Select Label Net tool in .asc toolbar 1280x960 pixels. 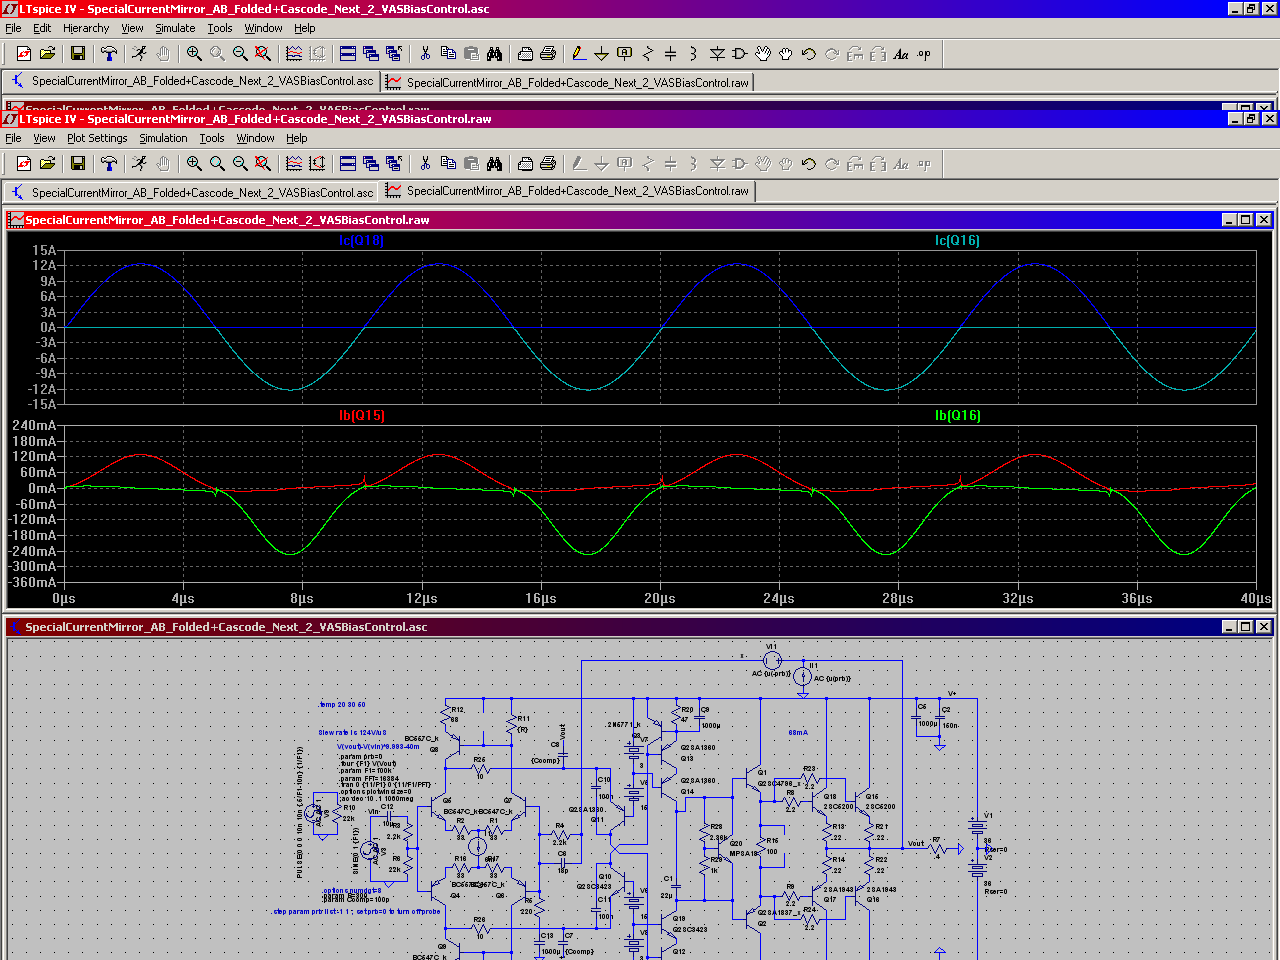point(624,54)
